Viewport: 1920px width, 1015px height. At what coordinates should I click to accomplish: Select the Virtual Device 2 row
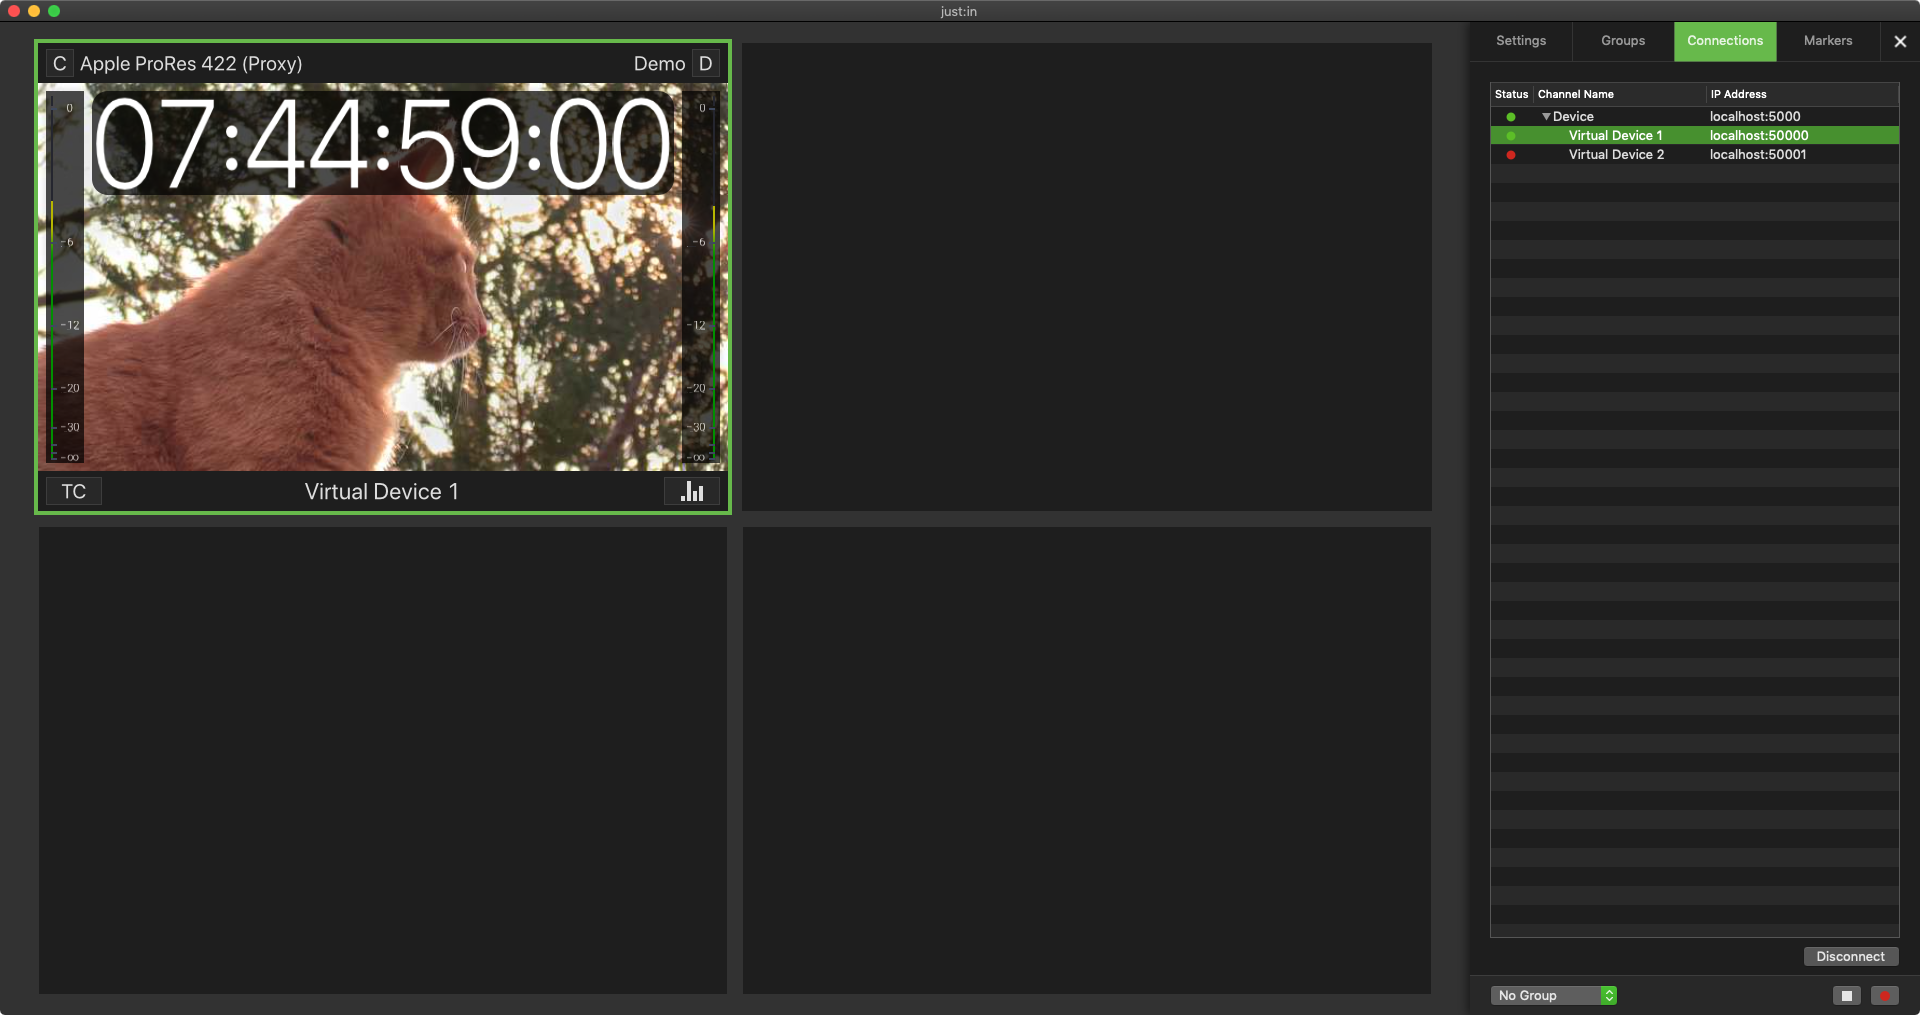pyautogui.click(x=1694, y=155)
